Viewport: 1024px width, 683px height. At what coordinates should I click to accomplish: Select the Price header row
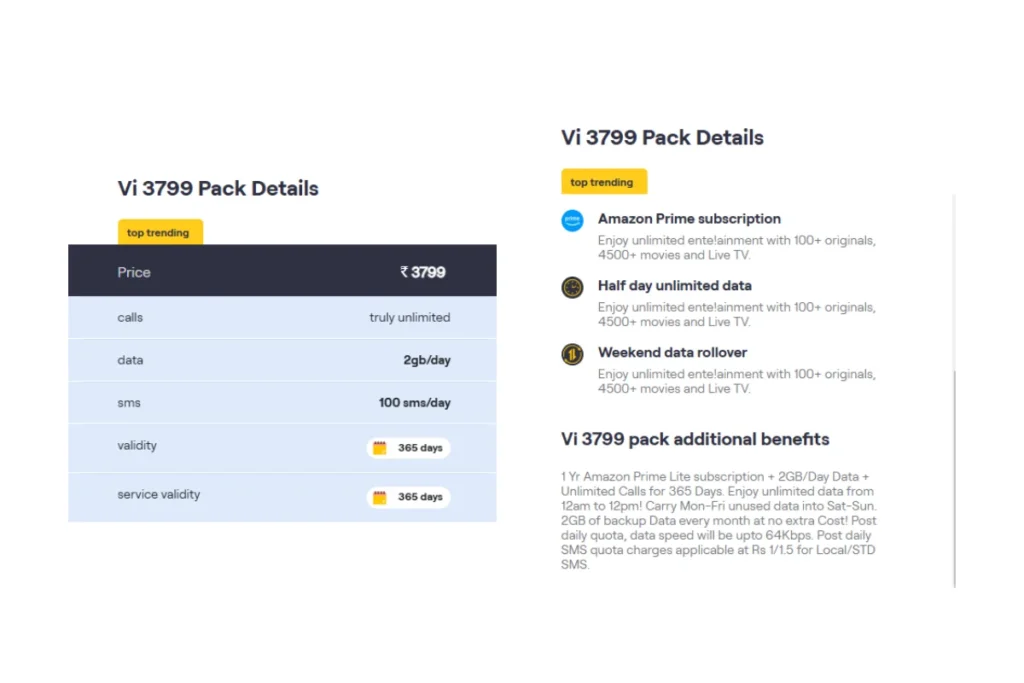(282, 270)
